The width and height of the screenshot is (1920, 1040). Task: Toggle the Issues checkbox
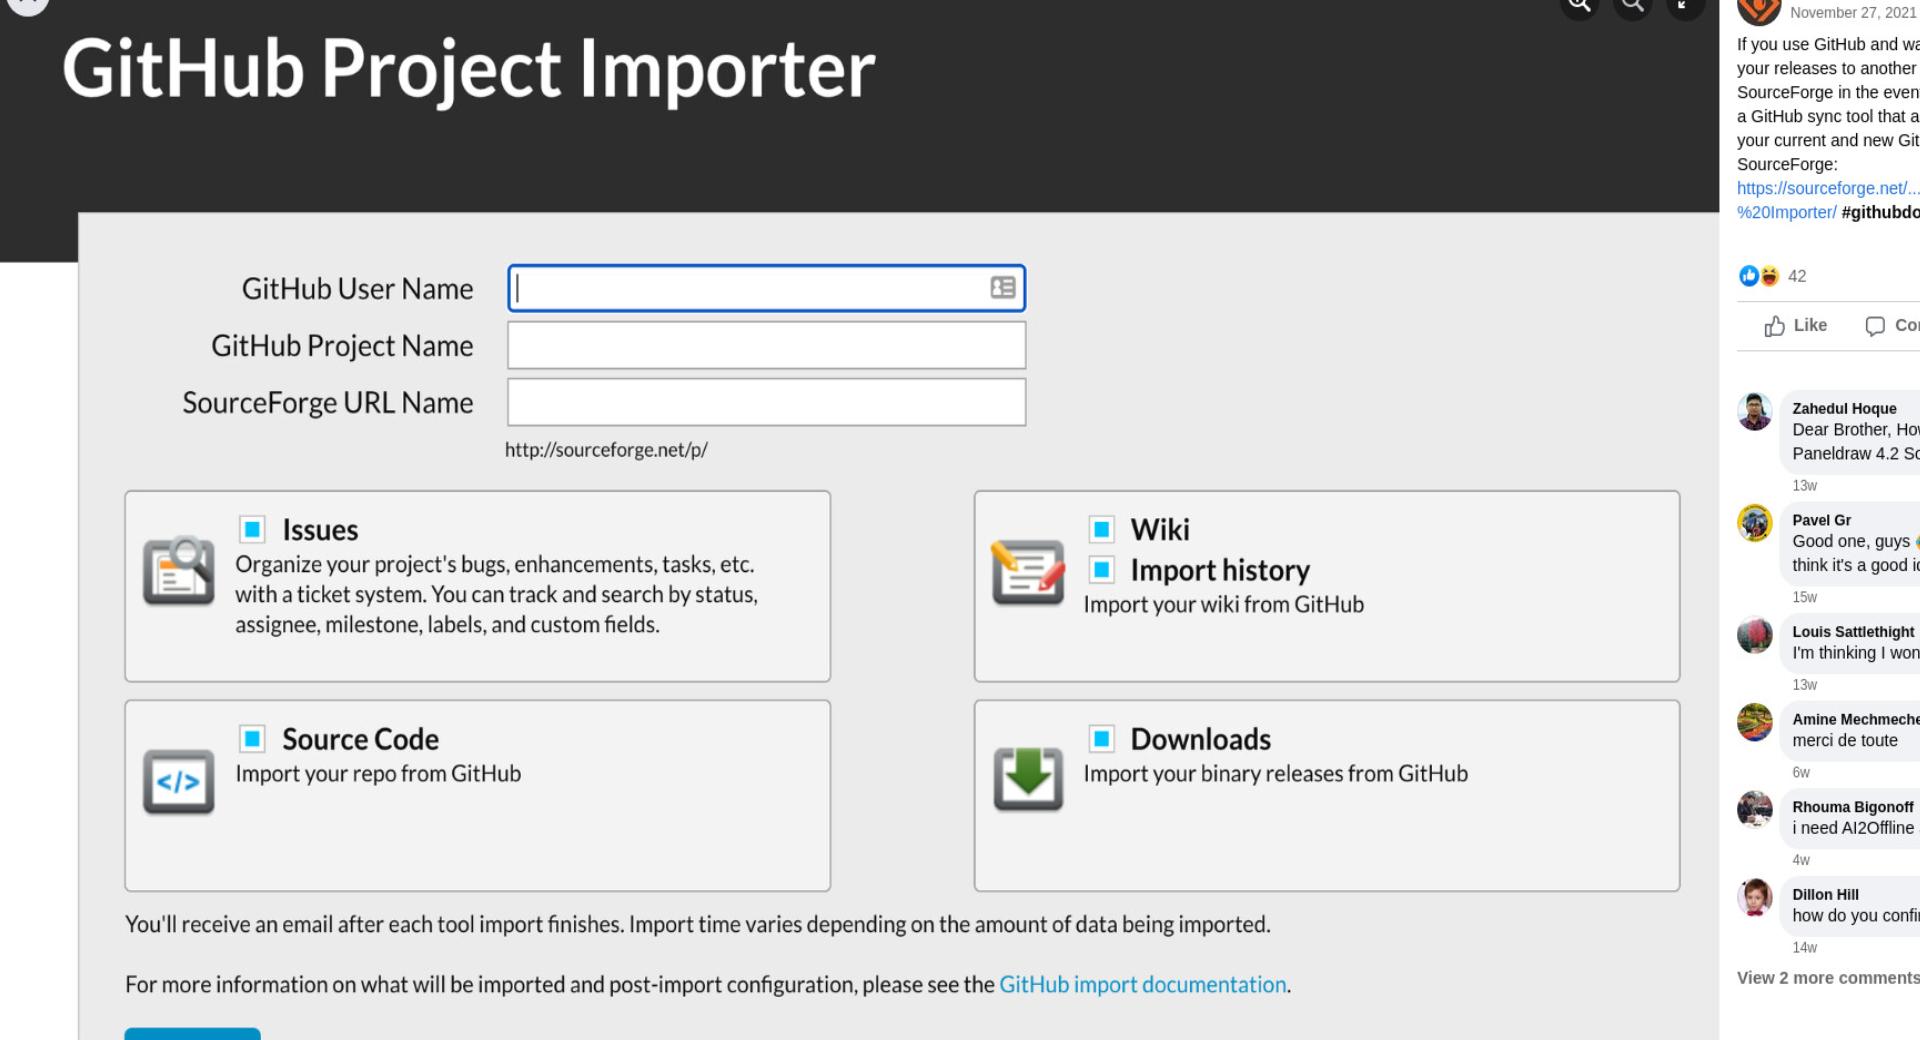tap(252, 529)
